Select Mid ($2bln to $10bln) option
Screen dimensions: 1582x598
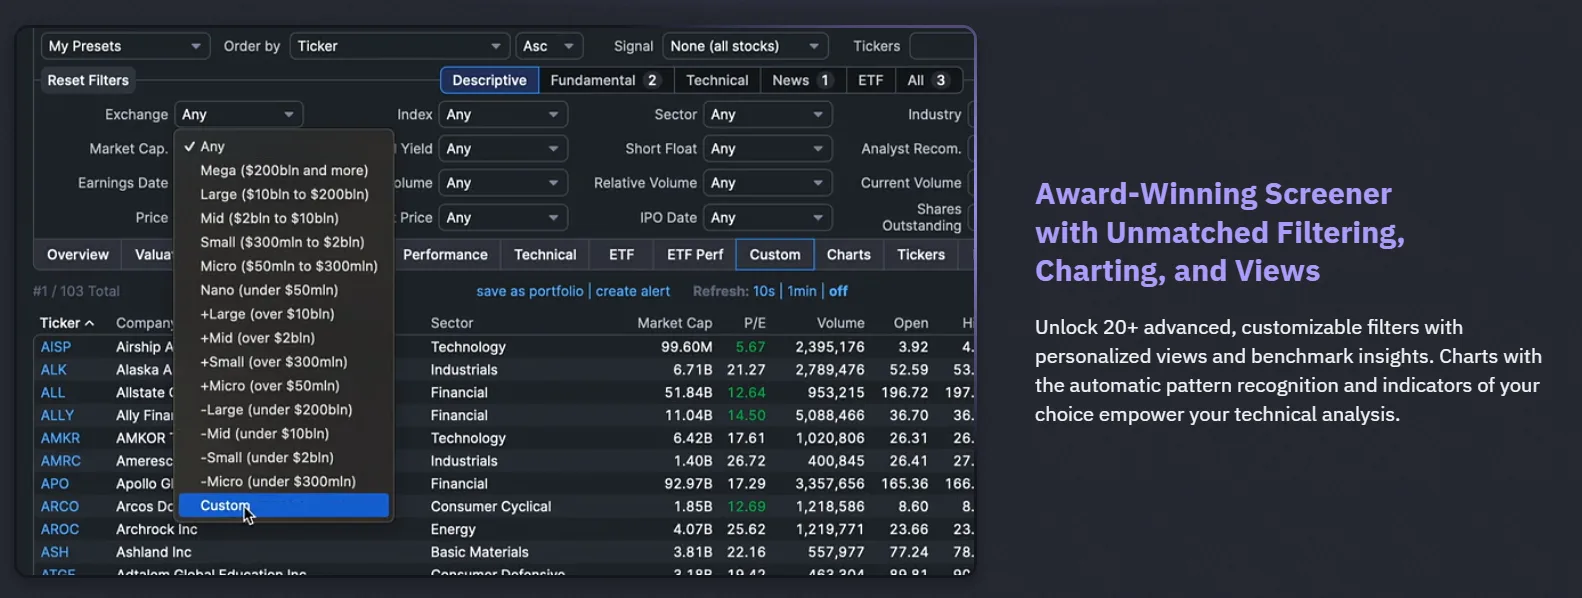[x=284, y=218]
